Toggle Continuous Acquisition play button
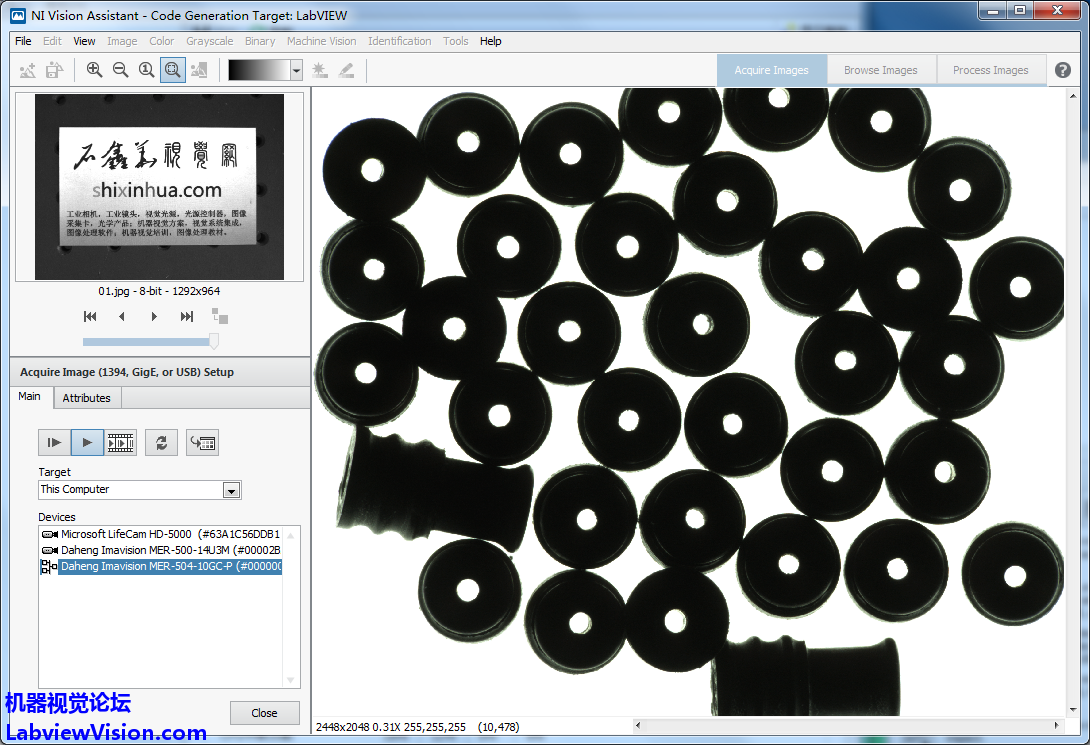 (x=87, y=442)
